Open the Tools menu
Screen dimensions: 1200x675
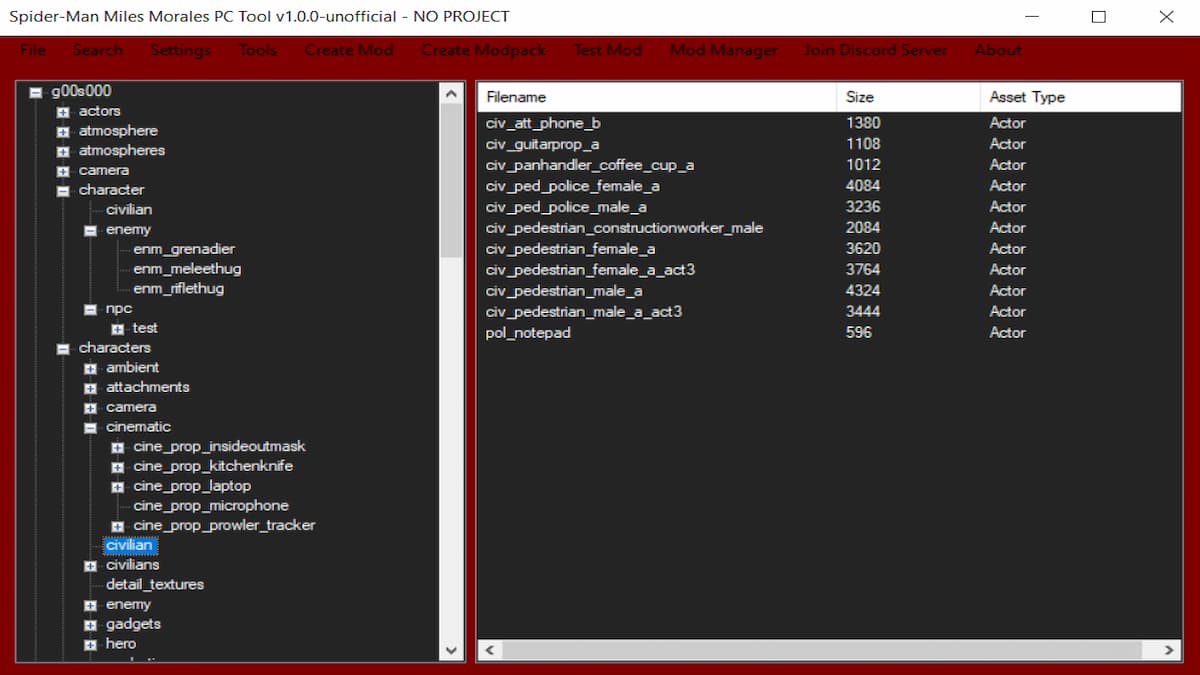[257, 50]
